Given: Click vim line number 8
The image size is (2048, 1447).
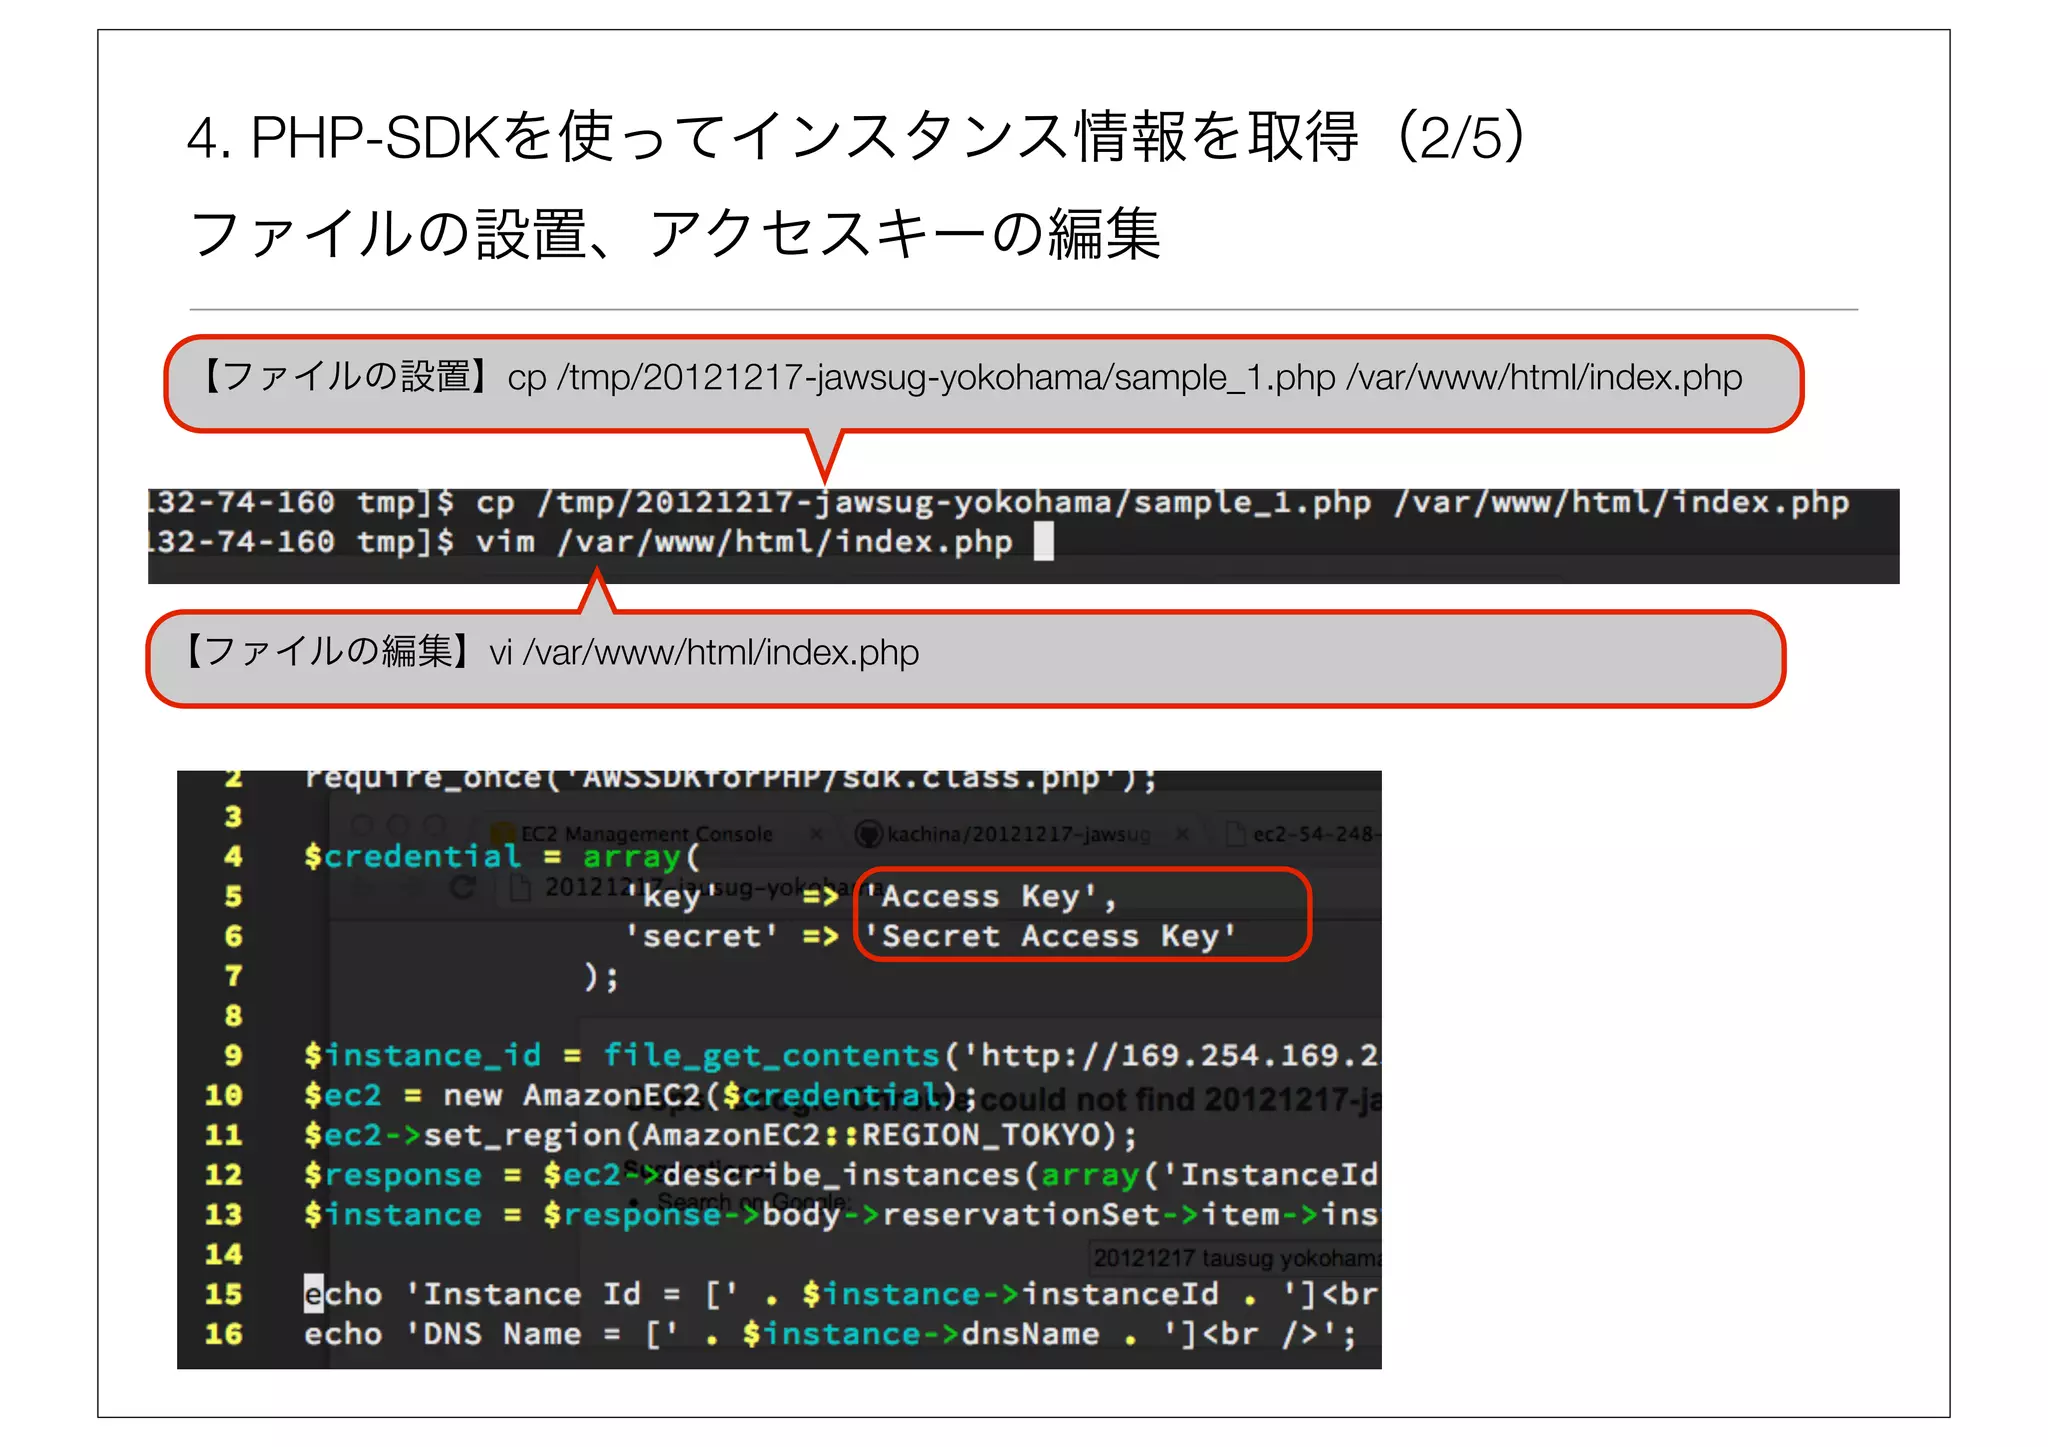Looking at the screenshot, I should pos(233,1016).
